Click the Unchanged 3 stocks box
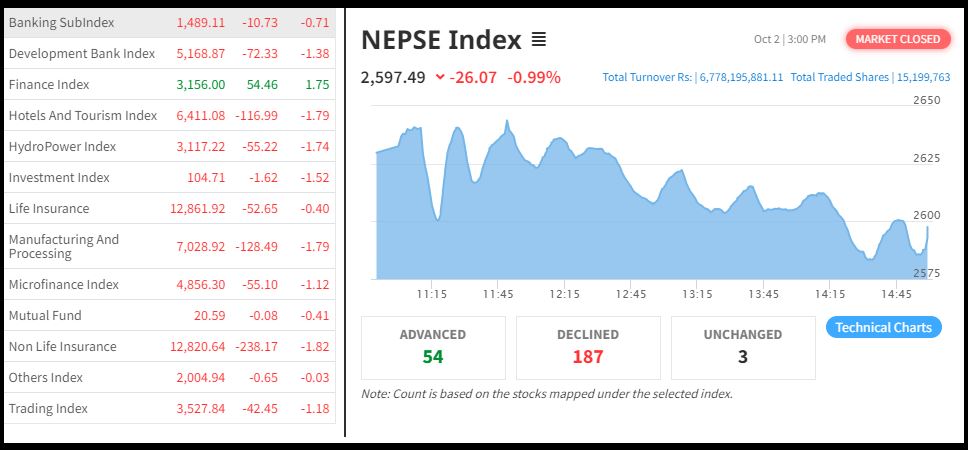 coord(743,347)
